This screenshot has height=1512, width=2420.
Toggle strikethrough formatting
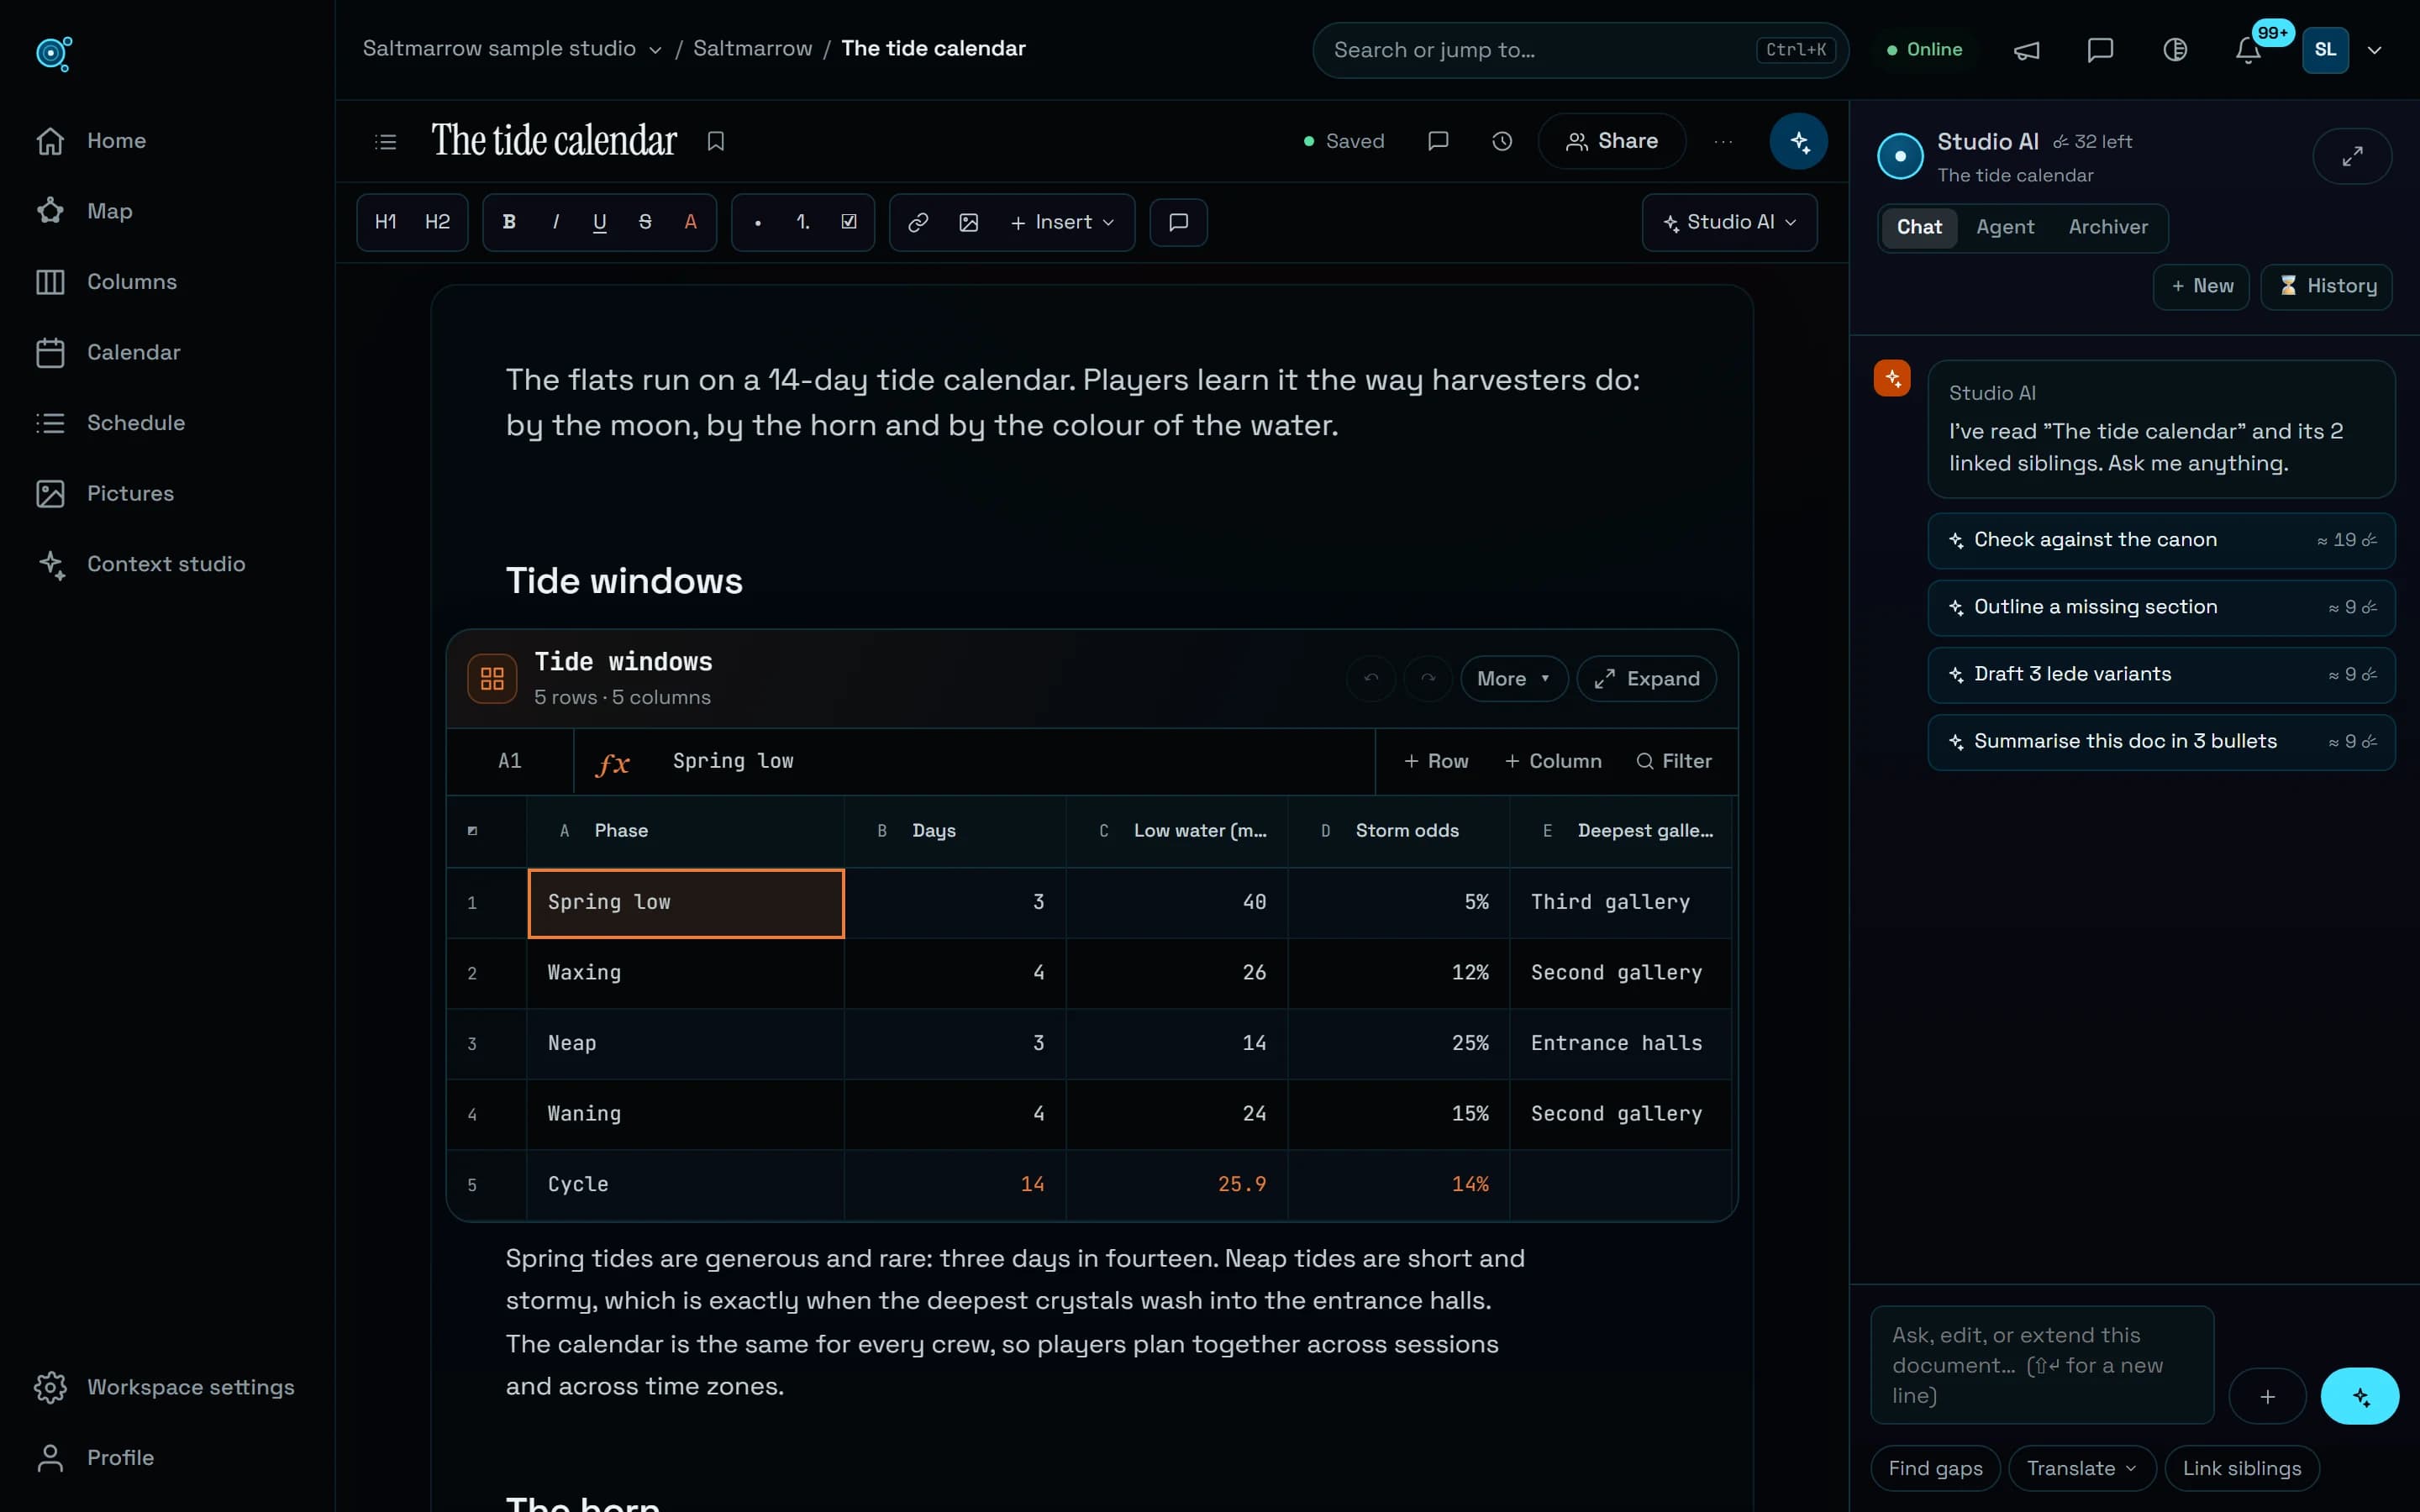pos(645,222)
